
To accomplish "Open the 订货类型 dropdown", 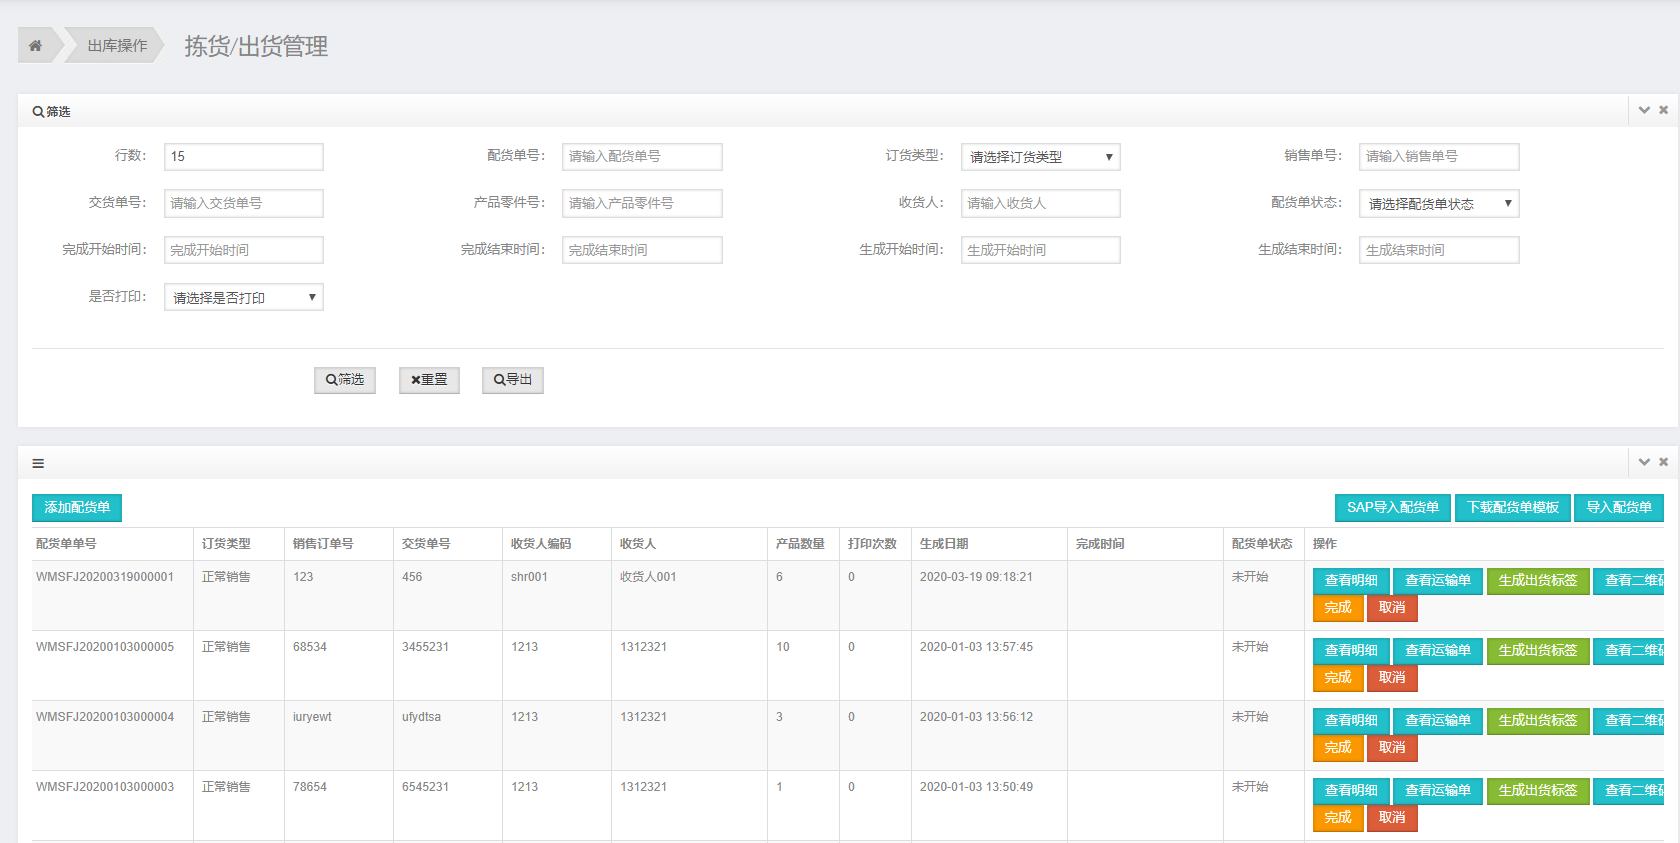I will [1040, 157].
